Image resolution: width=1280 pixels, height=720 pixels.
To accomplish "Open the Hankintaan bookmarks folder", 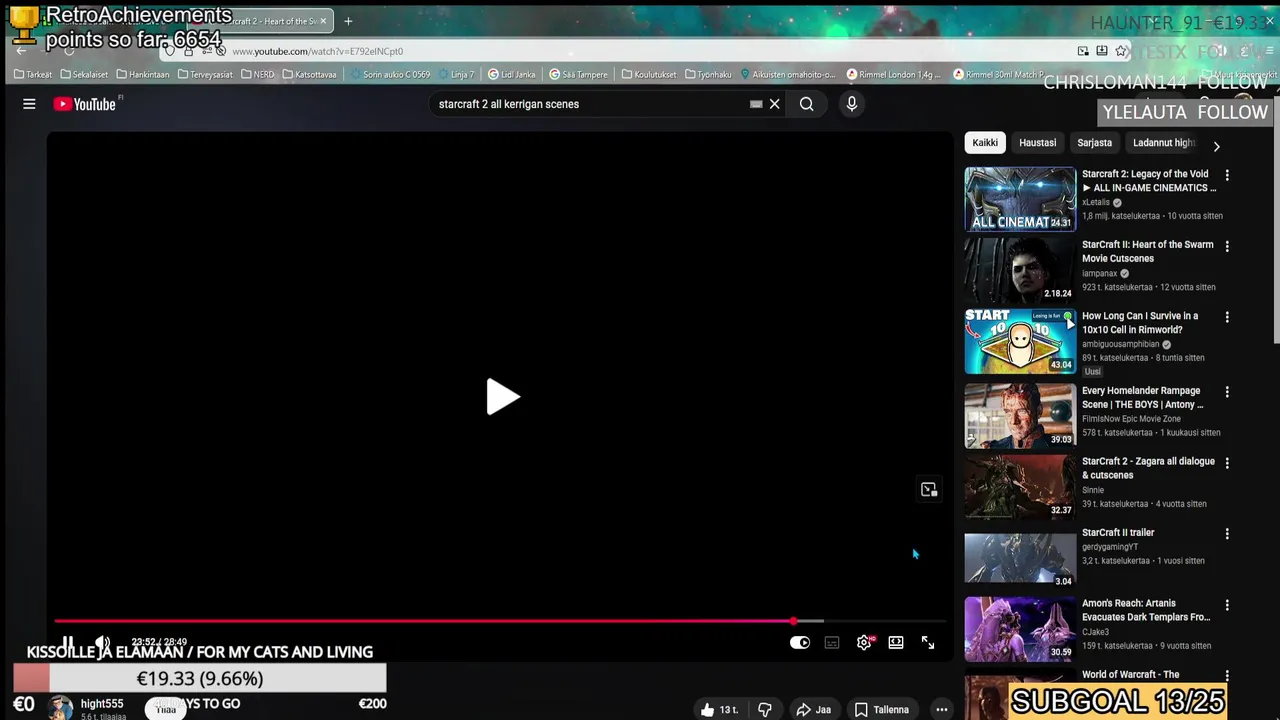I will tap(143, 74).
